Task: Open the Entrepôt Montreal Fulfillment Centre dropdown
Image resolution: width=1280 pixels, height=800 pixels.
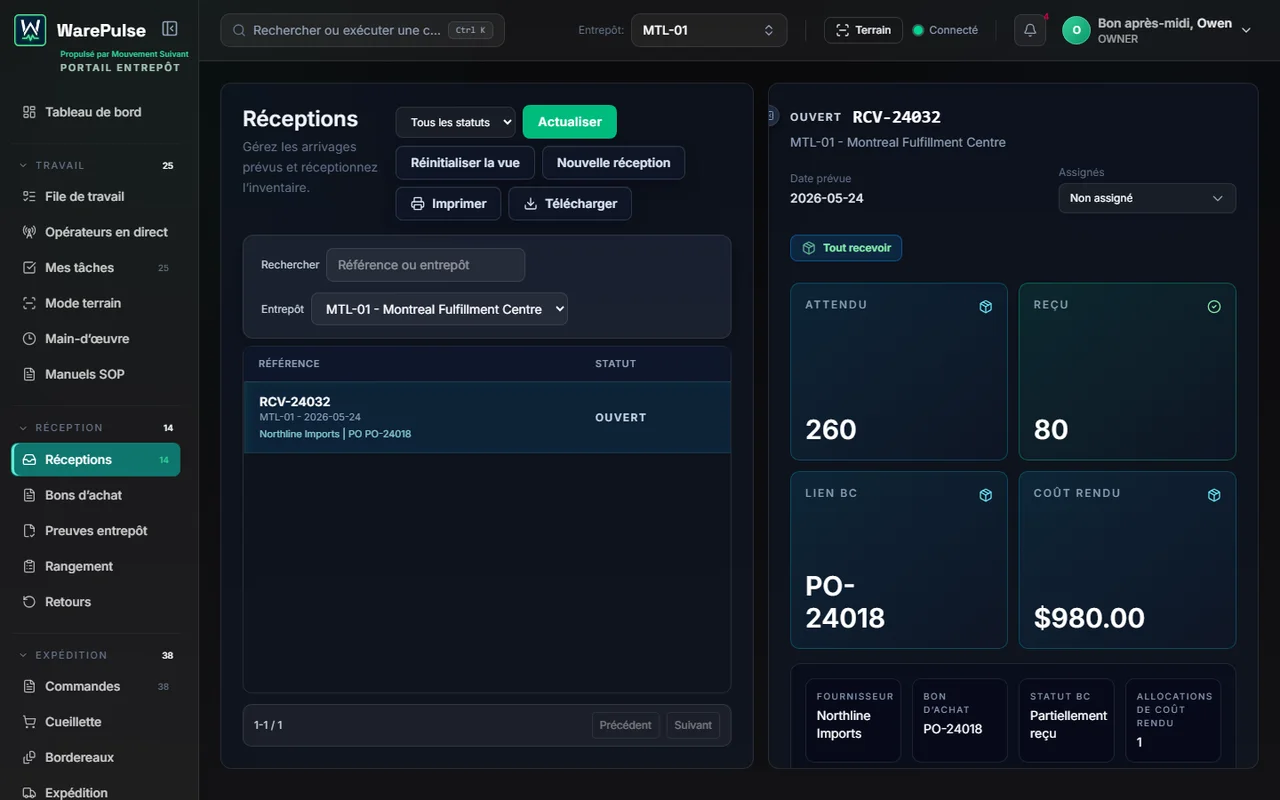Action: click(x=439, y=309)
